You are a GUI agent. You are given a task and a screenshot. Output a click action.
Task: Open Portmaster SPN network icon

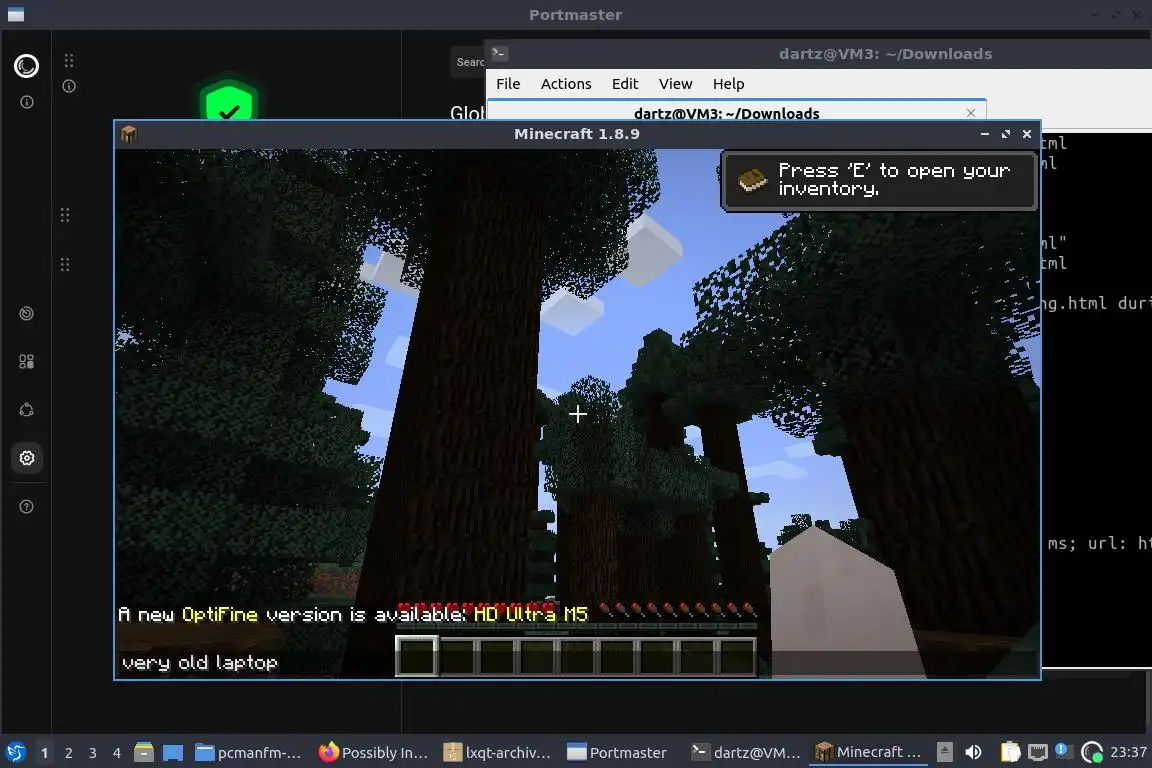[26, 410]
